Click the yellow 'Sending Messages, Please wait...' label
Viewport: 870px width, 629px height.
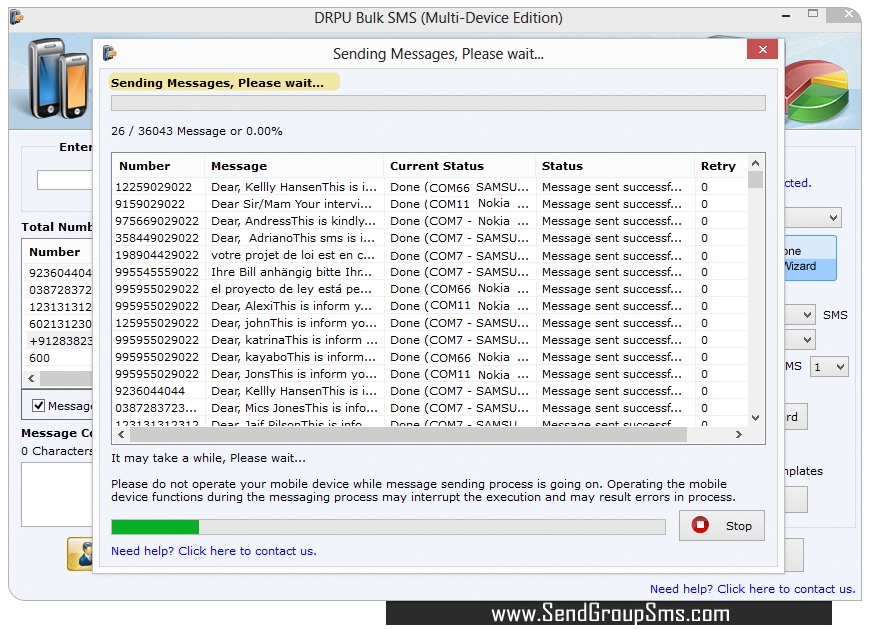click(x=224, y=83)
